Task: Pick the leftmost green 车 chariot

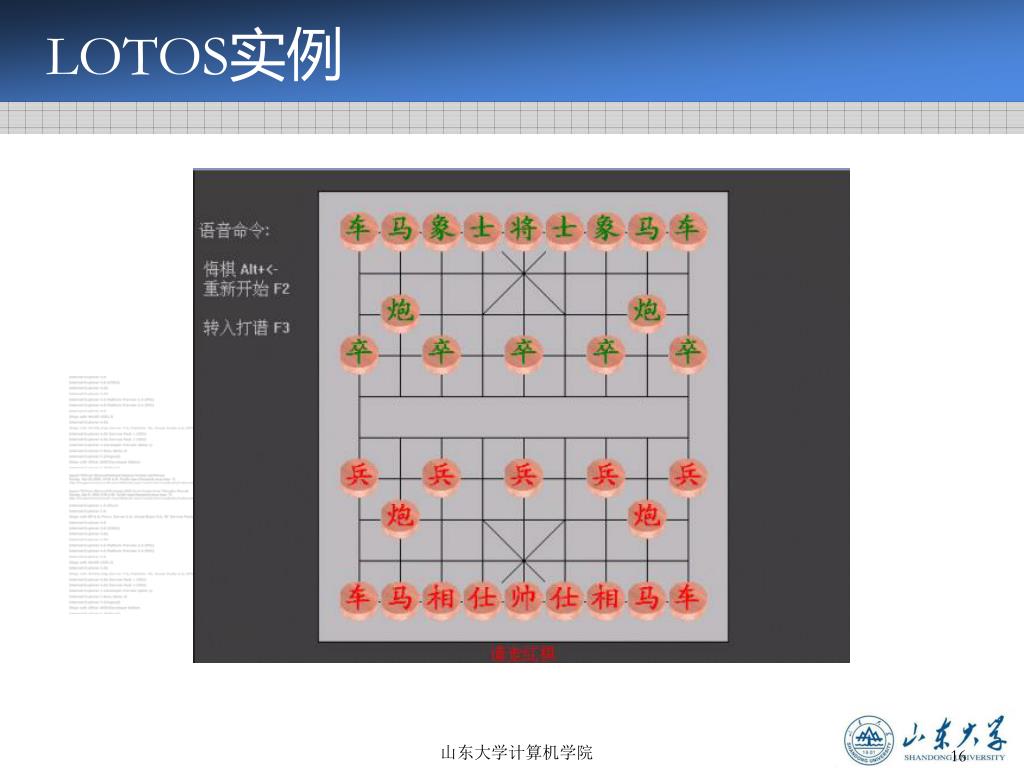Action: tap(359, 231)
